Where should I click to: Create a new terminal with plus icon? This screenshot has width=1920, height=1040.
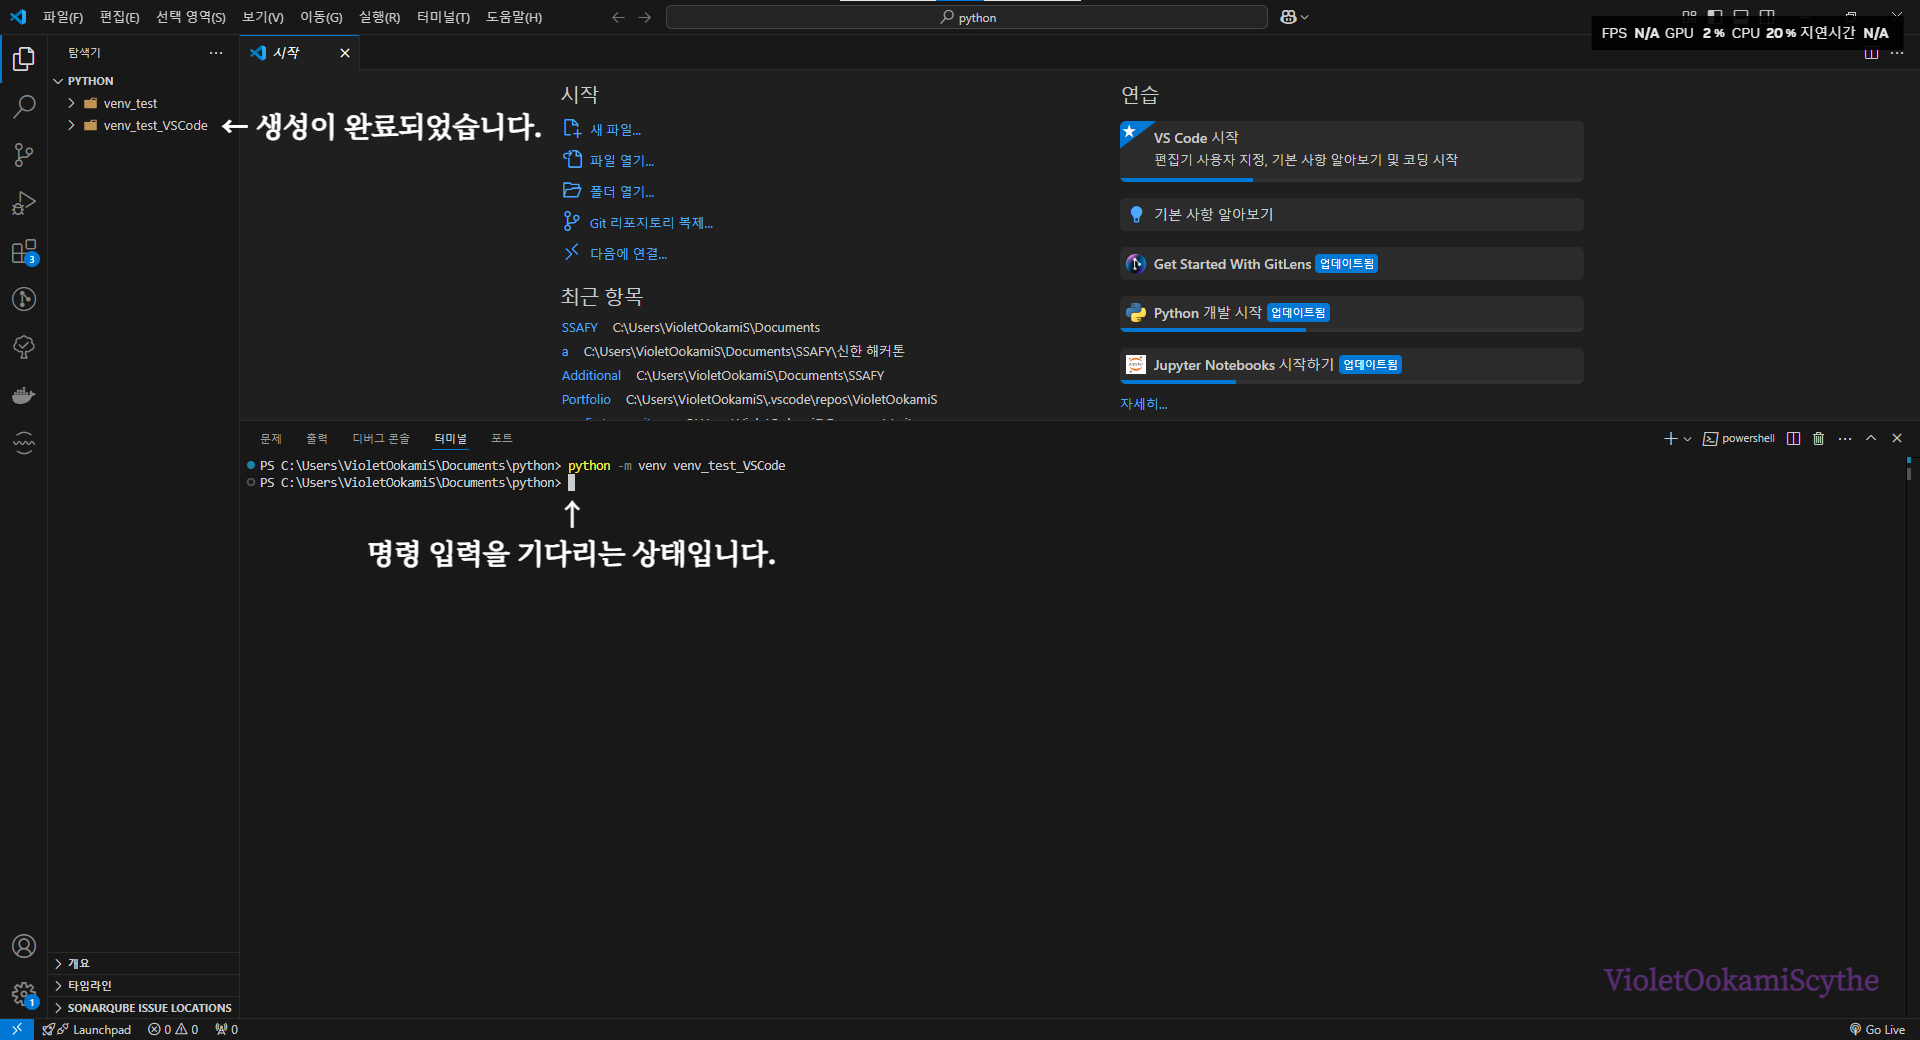1670,438
